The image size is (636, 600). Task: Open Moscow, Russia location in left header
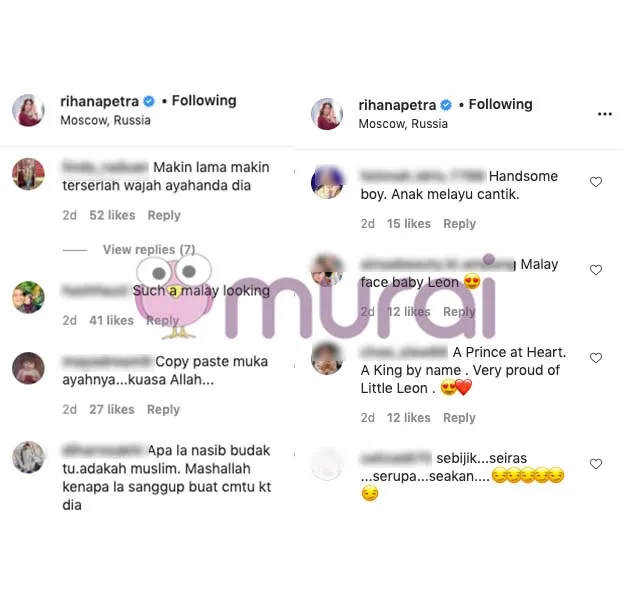tap(105, 120)
